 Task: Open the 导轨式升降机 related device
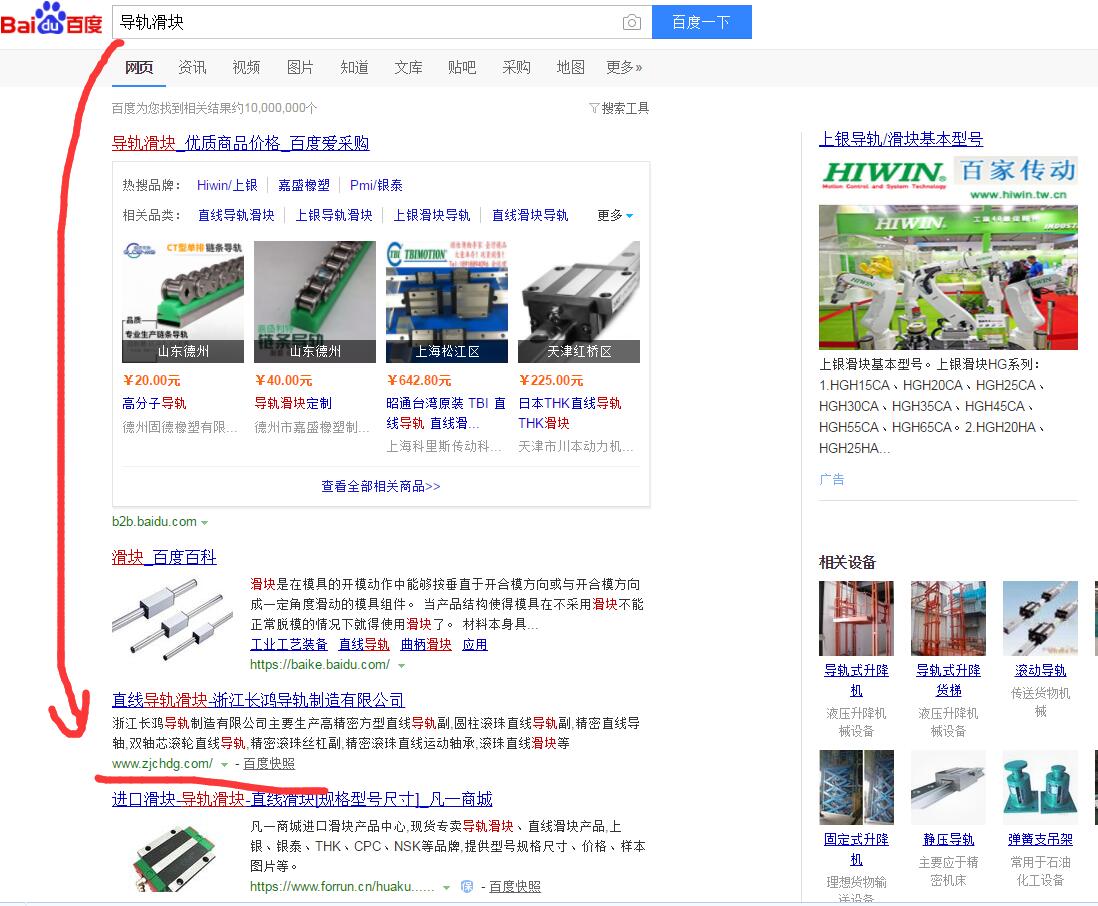click(x=856, y=680)
